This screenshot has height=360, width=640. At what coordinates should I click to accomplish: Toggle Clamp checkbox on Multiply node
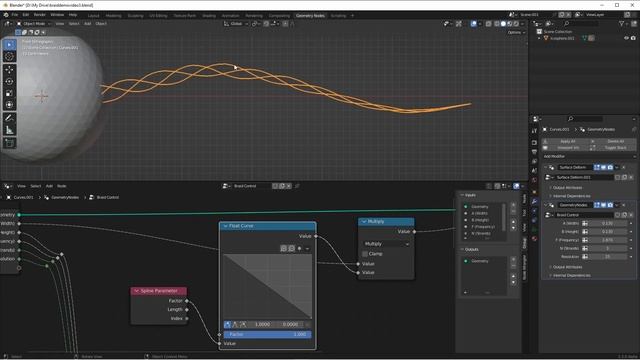[365, 254]
